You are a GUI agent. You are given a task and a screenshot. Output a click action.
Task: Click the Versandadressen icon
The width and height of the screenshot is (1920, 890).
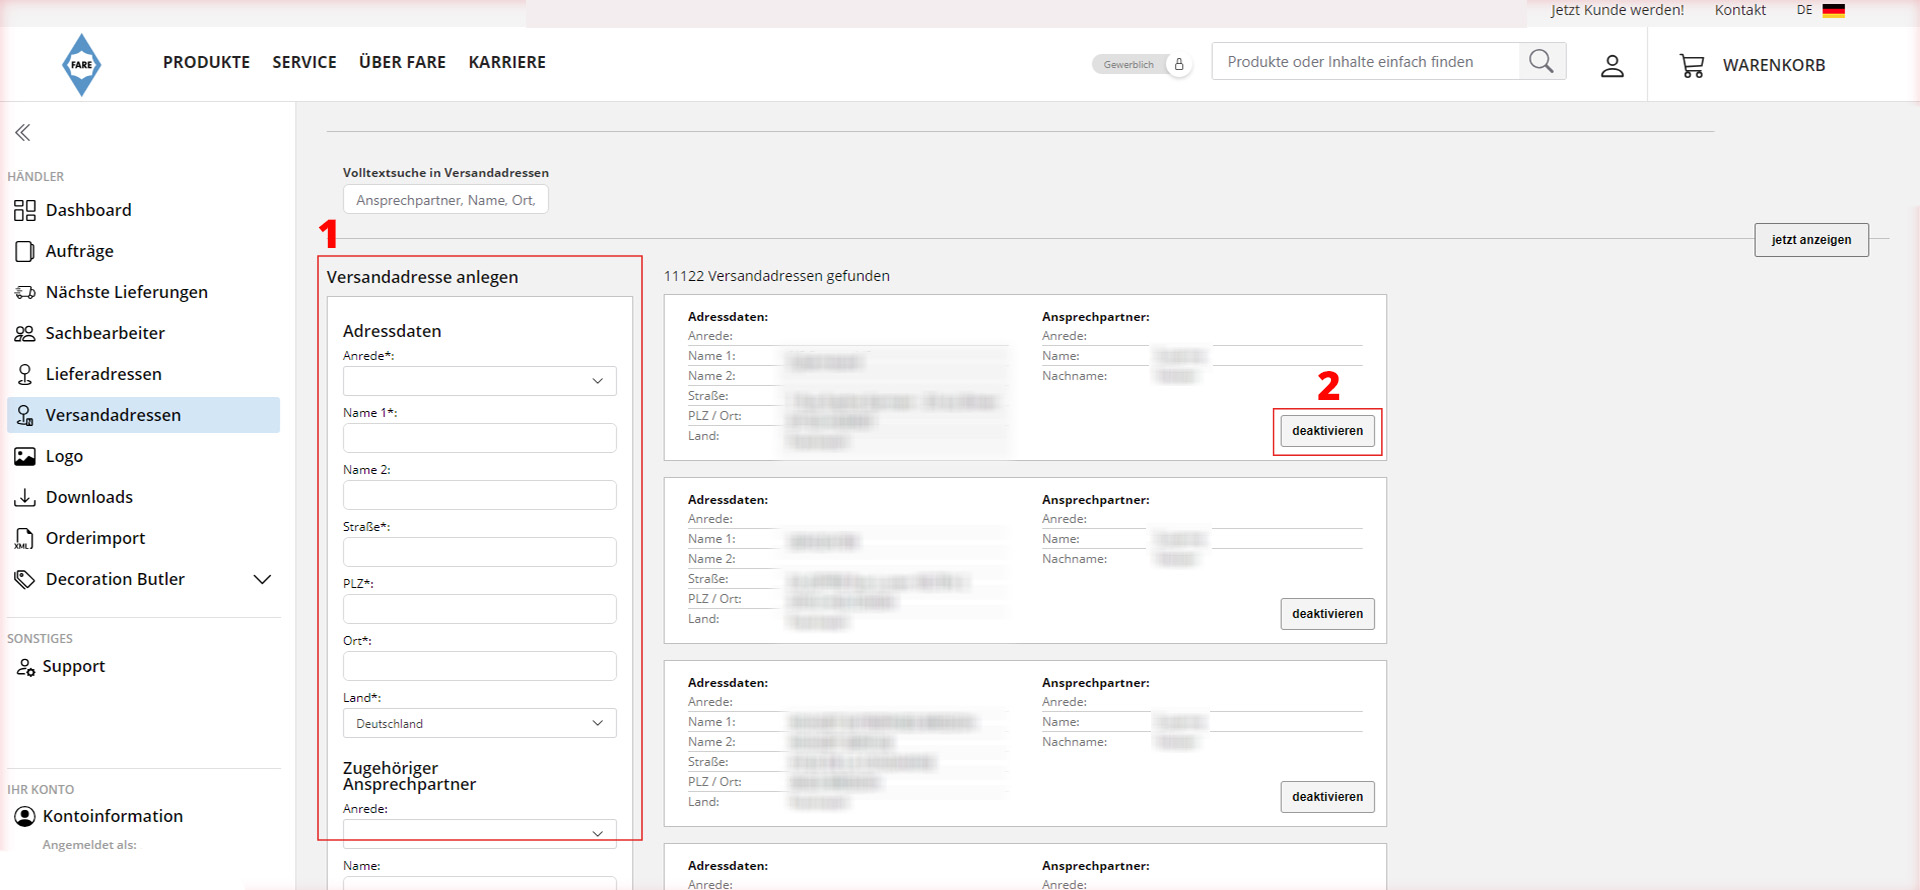coord(25,415)
